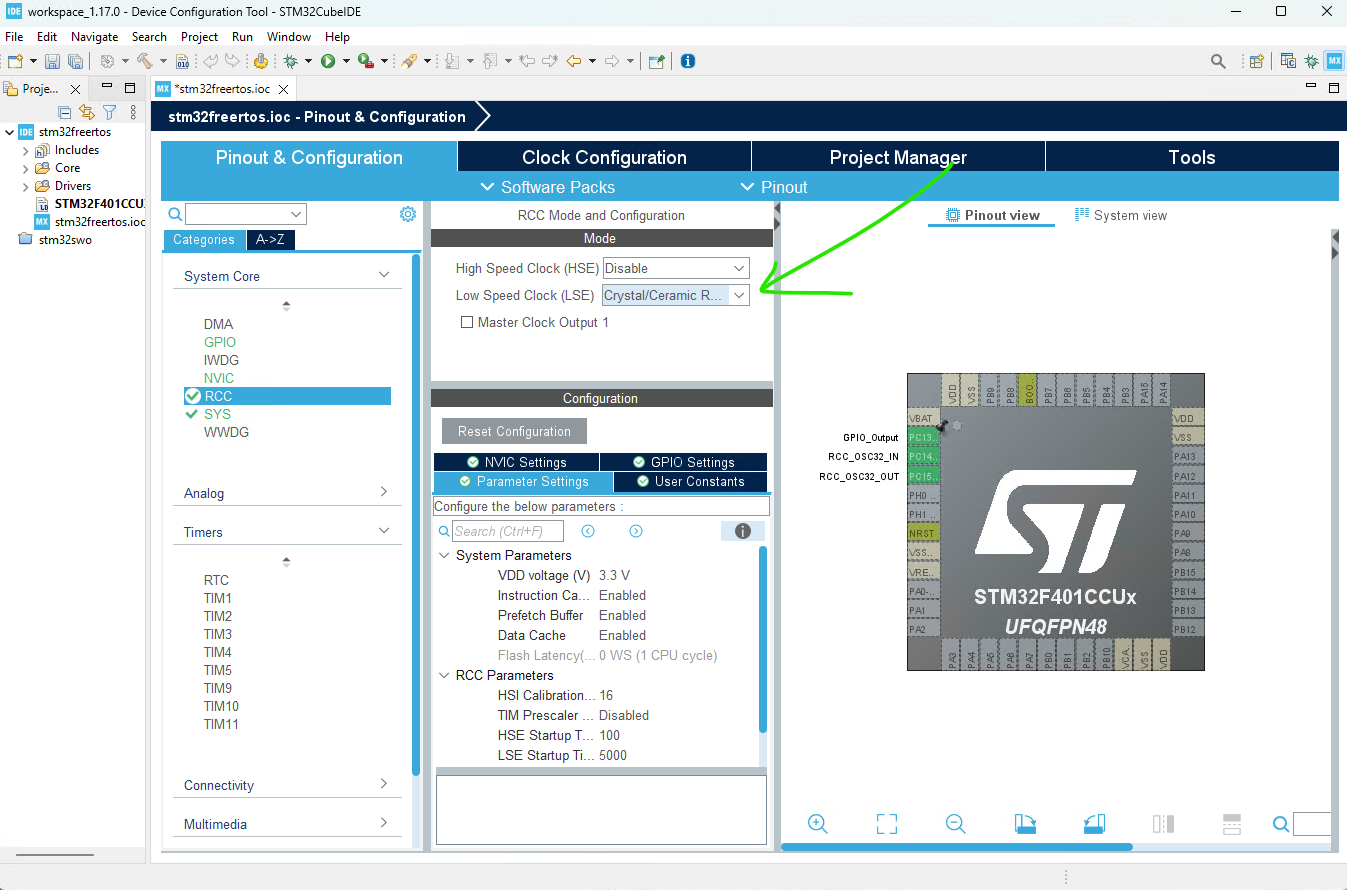This screenshot has width=1347, height=890.
Task: Enable Master Clock Output 1 checkbox
Action: click(466, 322)
